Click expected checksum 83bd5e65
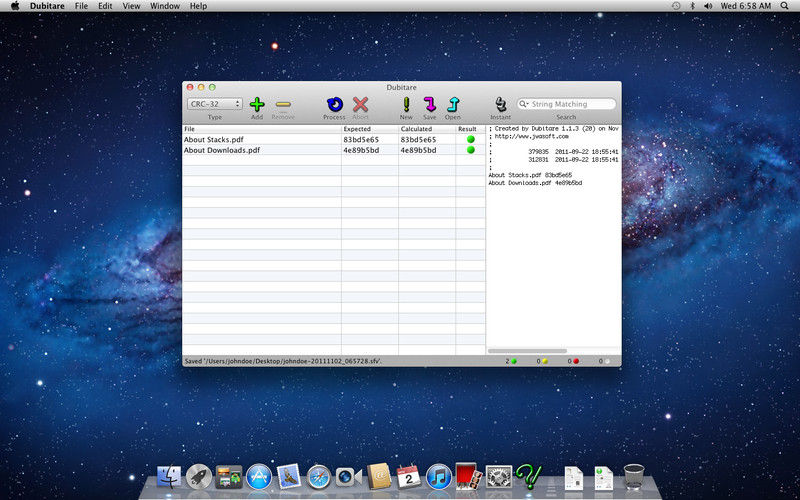800x500 pixels. [x=361, y=139]
